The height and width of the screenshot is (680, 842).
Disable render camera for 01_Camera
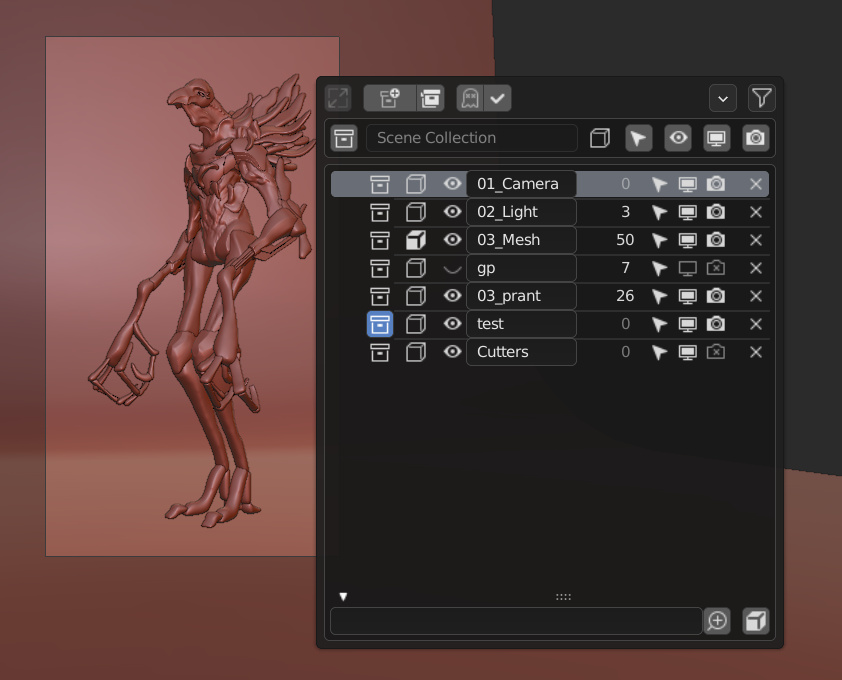coord(716,184)
